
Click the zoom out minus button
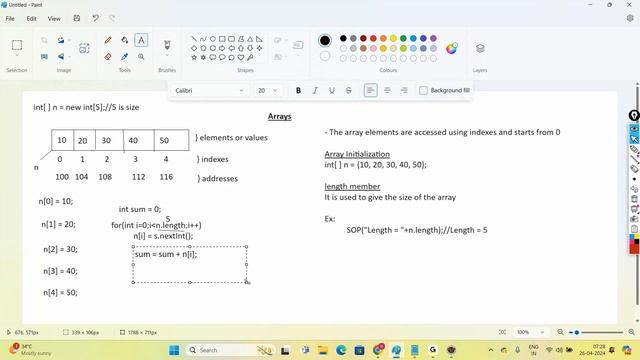click(x=560, y=332)
